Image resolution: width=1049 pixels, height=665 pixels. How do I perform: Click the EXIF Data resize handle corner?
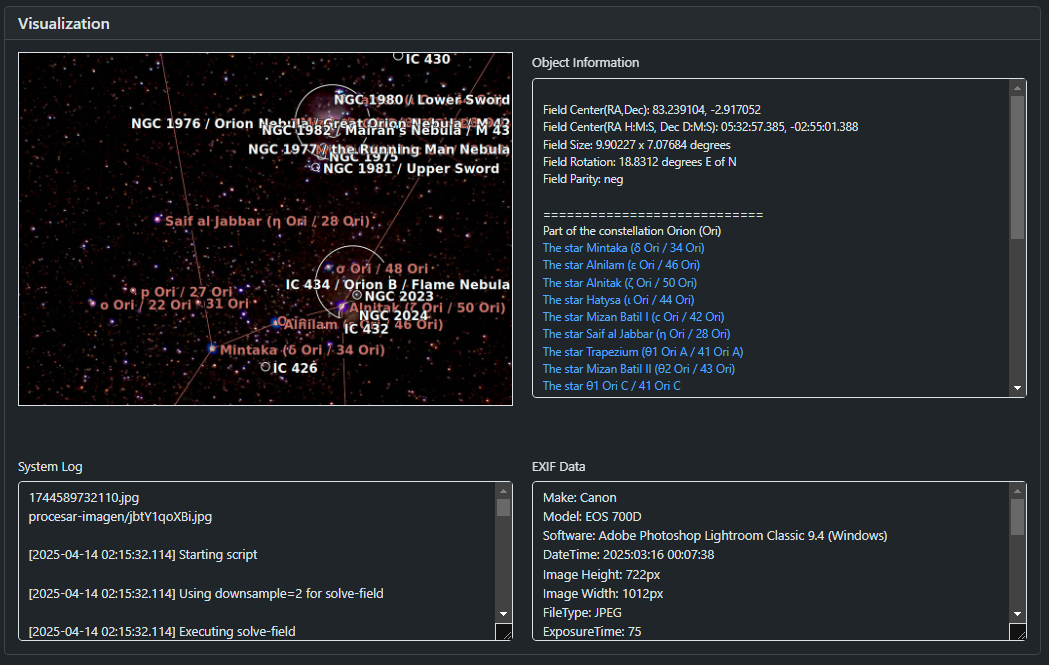[x=1018, y=633]
